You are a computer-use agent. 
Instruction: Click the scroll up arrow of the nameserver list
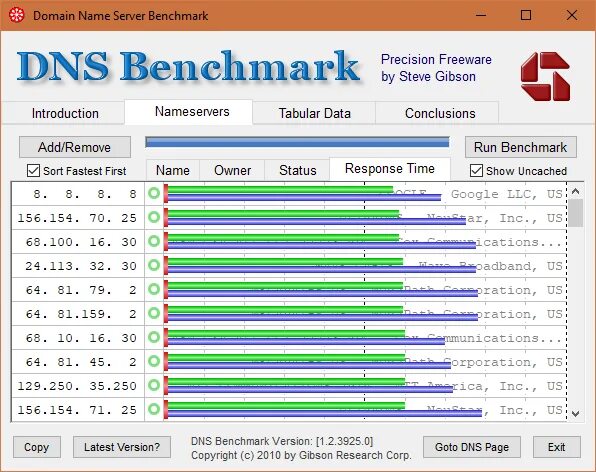click(575, 192)
